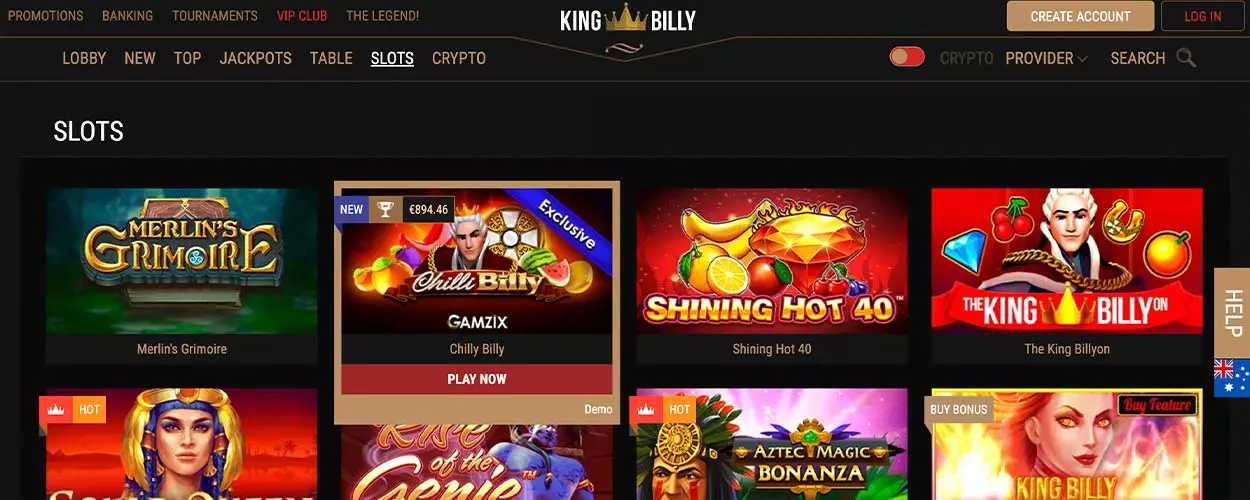Toggle the Crypto switch on
The height and width of the screenshot is (500, 1250).
(907, 57)
